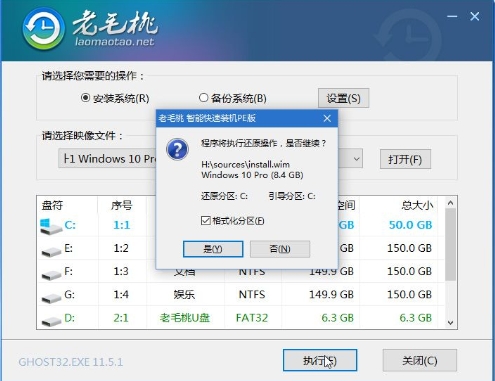
Task: Click the blue question mark dialog icon
Action: (x=177, y=149)
